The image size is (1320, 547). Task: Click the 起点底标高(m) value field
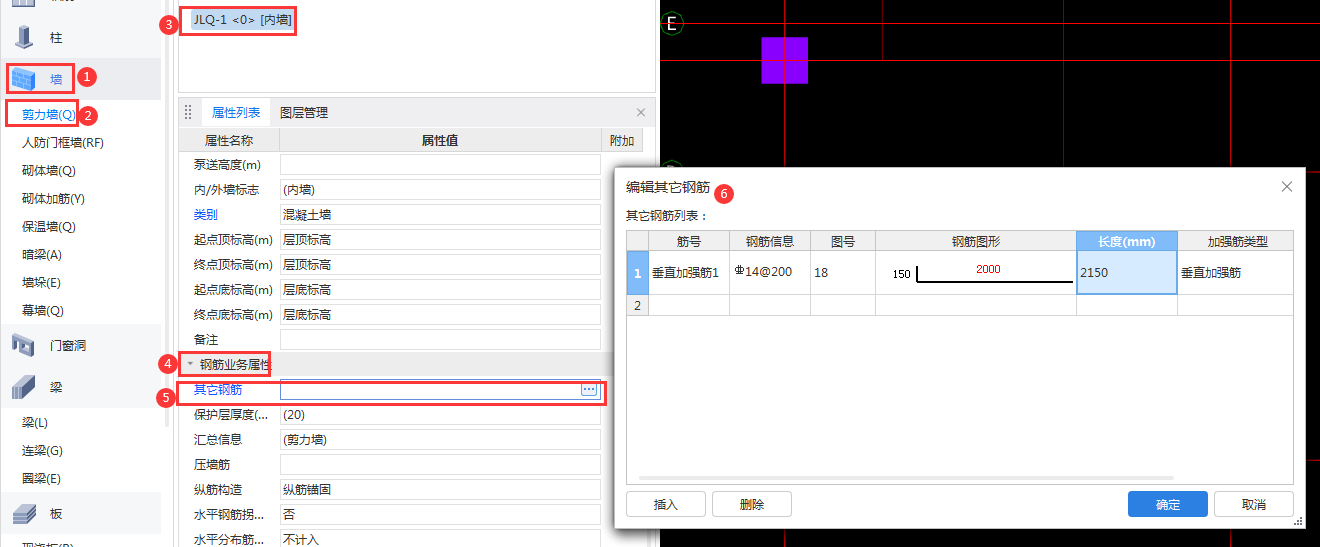(x=440, y=289)
